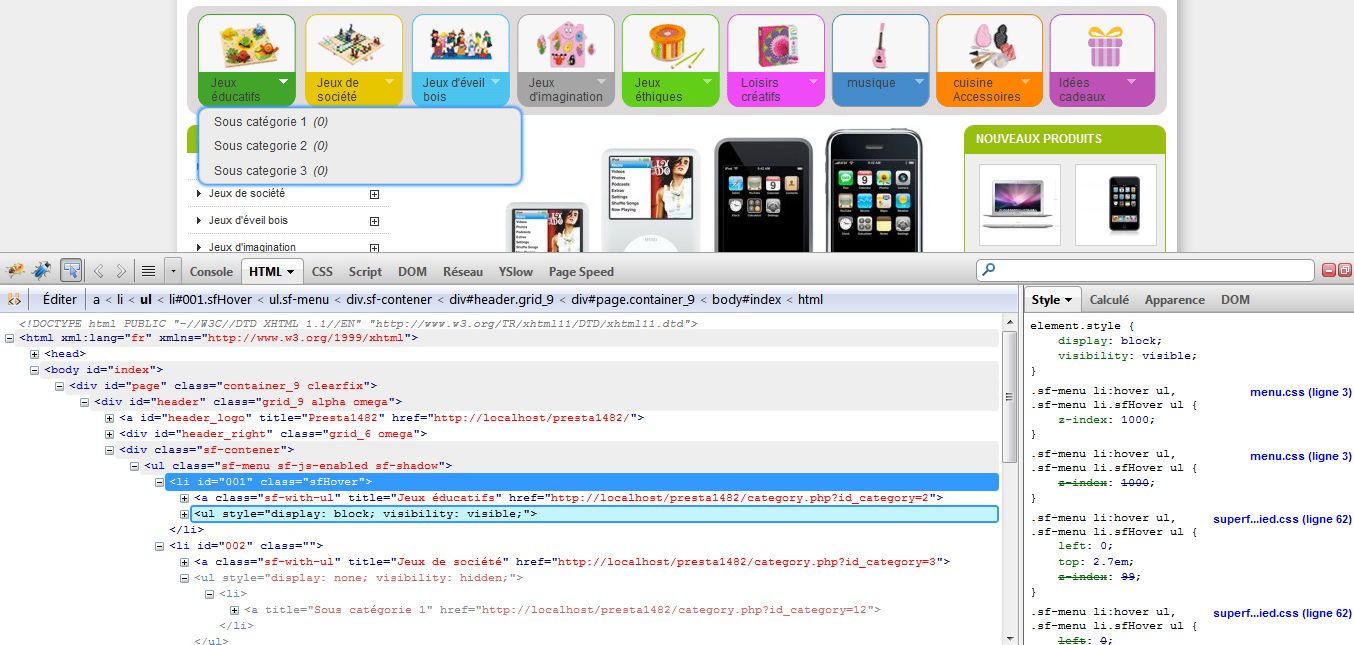The image size is (1354, 645).
Task: Collapse the li id="001" node
Action: click(160, 482)
